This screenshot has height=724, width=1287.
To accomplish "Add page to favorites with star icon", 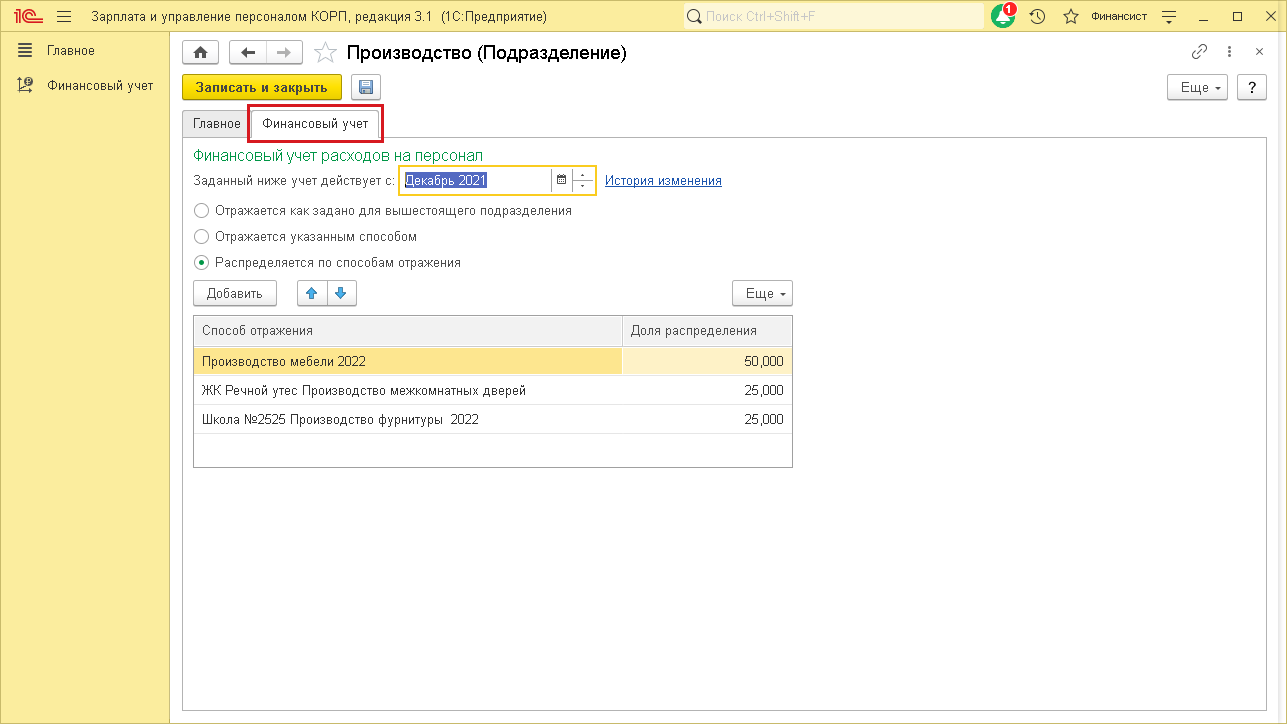I will point(325,53).
